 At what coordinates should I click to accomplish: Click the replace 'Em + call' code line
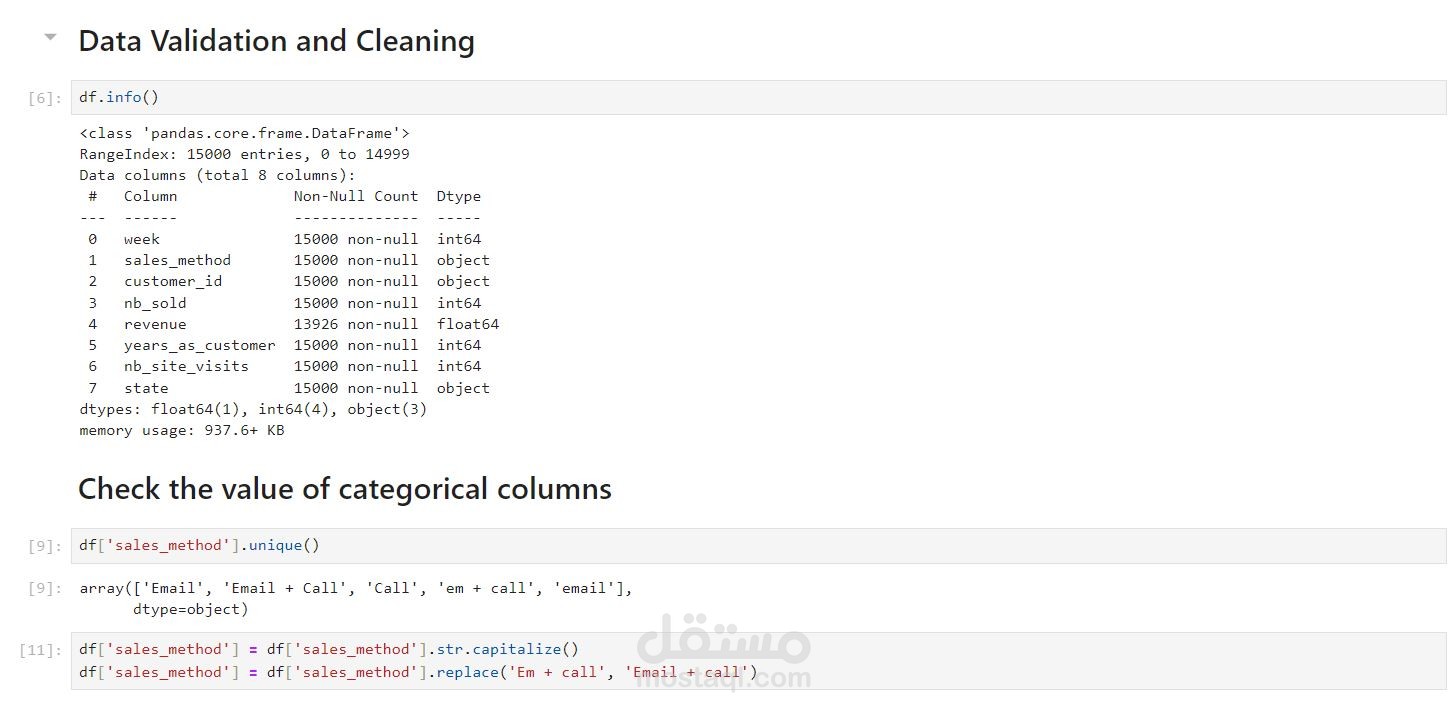pos(418,672)
